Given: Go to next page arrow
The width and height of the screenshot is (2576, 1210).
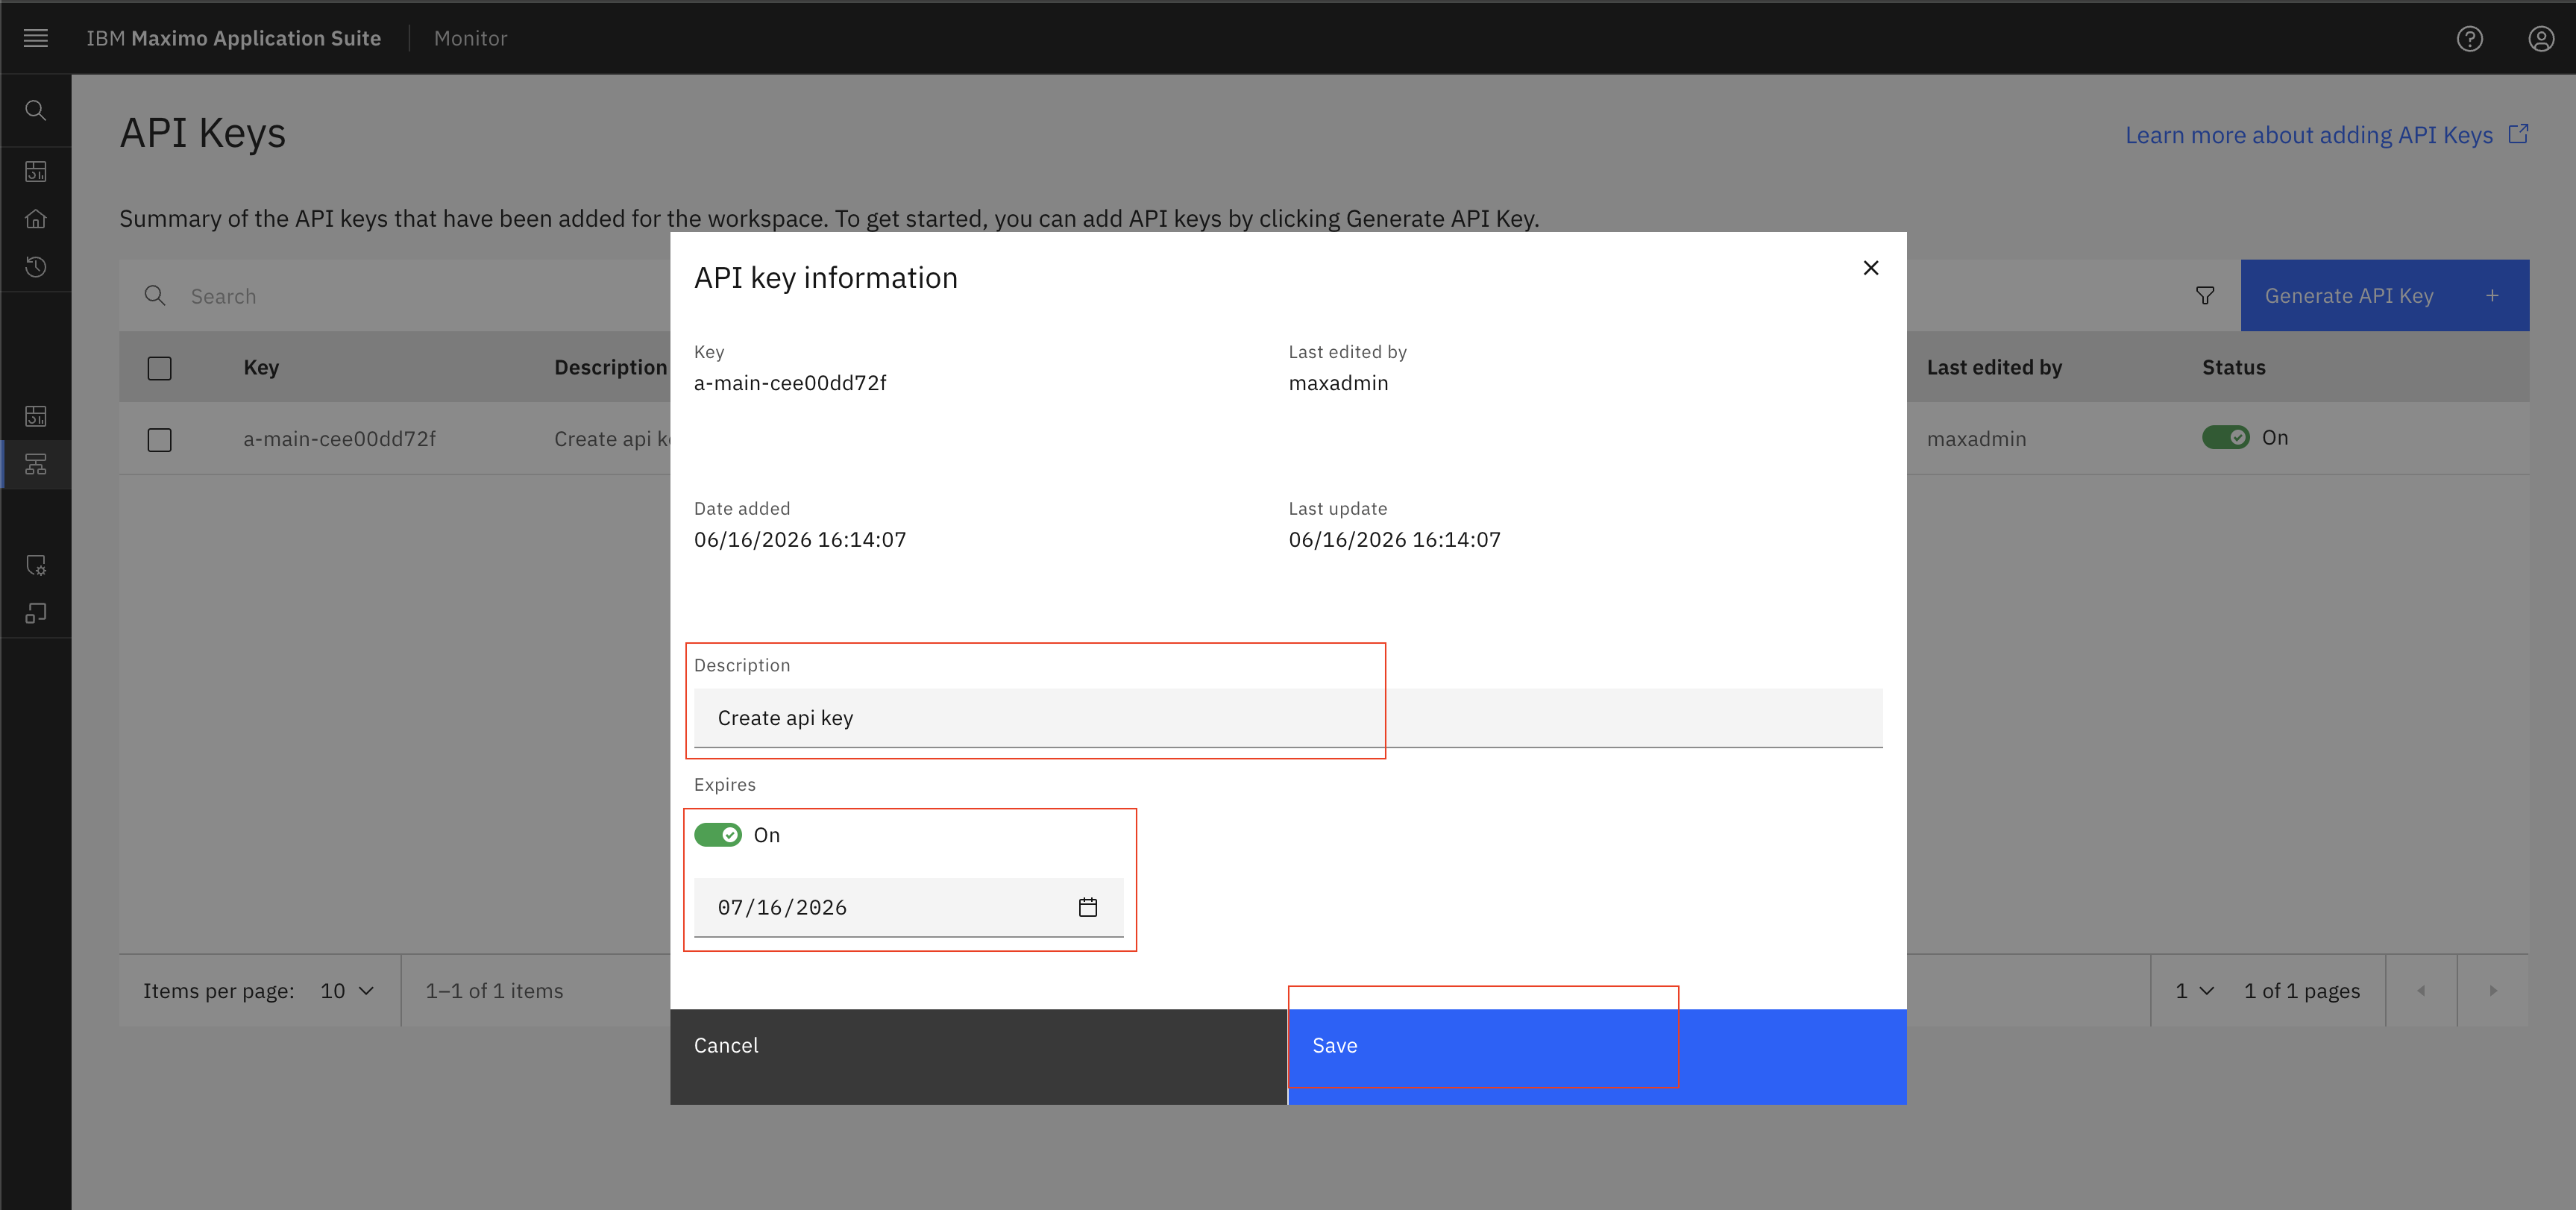Looking at the screenshot, I should [2493, 990].
